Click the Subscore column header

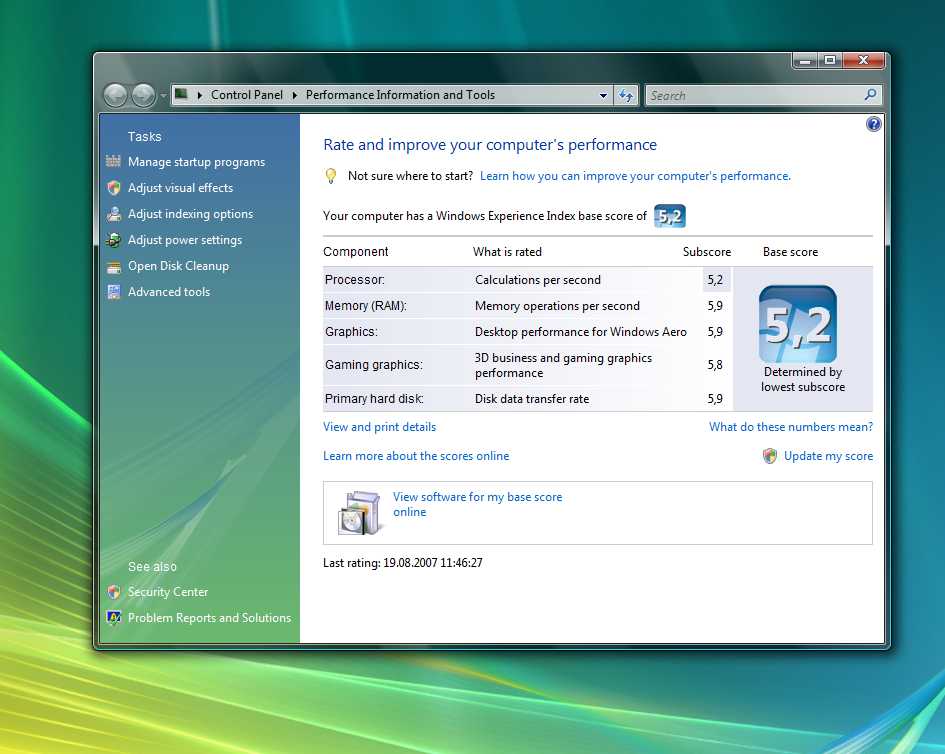pos(706,252)
